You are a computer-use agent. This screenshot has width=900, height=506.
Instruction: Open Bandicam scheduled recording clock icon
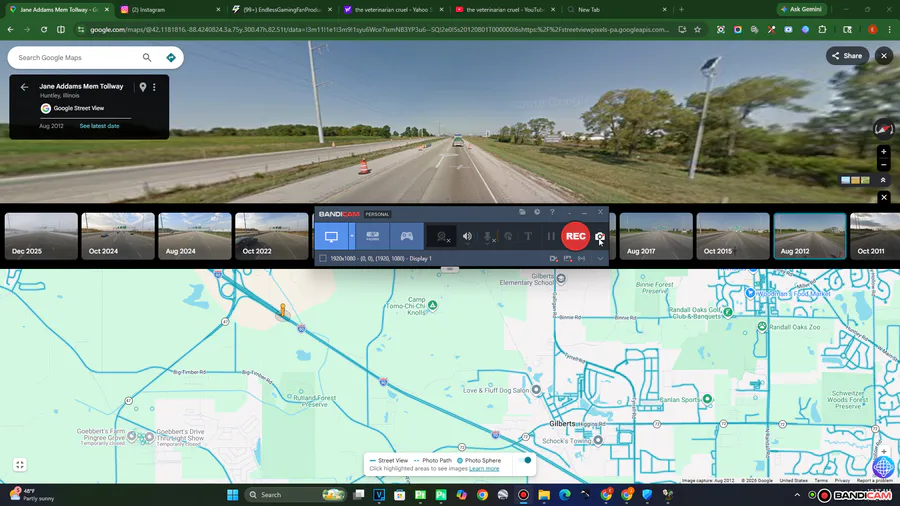(x=537, y=212)
